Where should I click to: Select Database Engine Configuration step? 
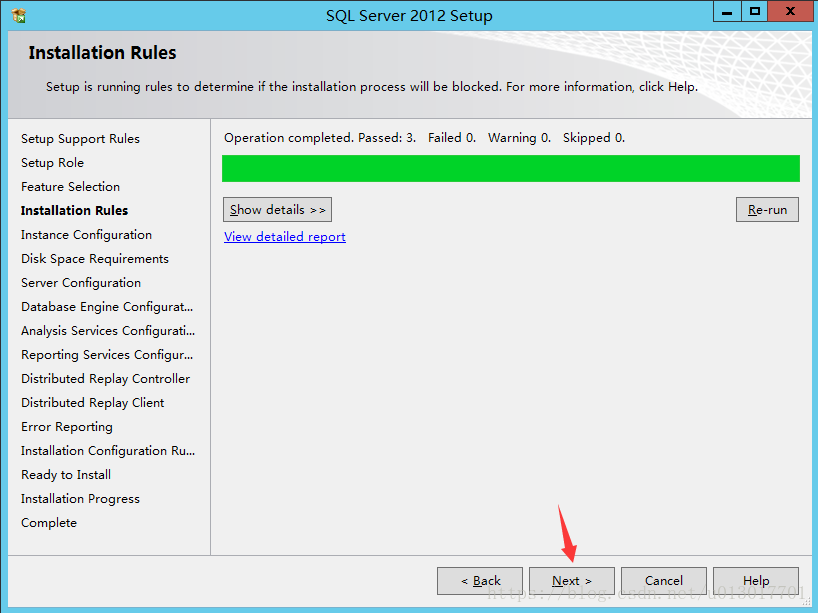tap(107, 307)
